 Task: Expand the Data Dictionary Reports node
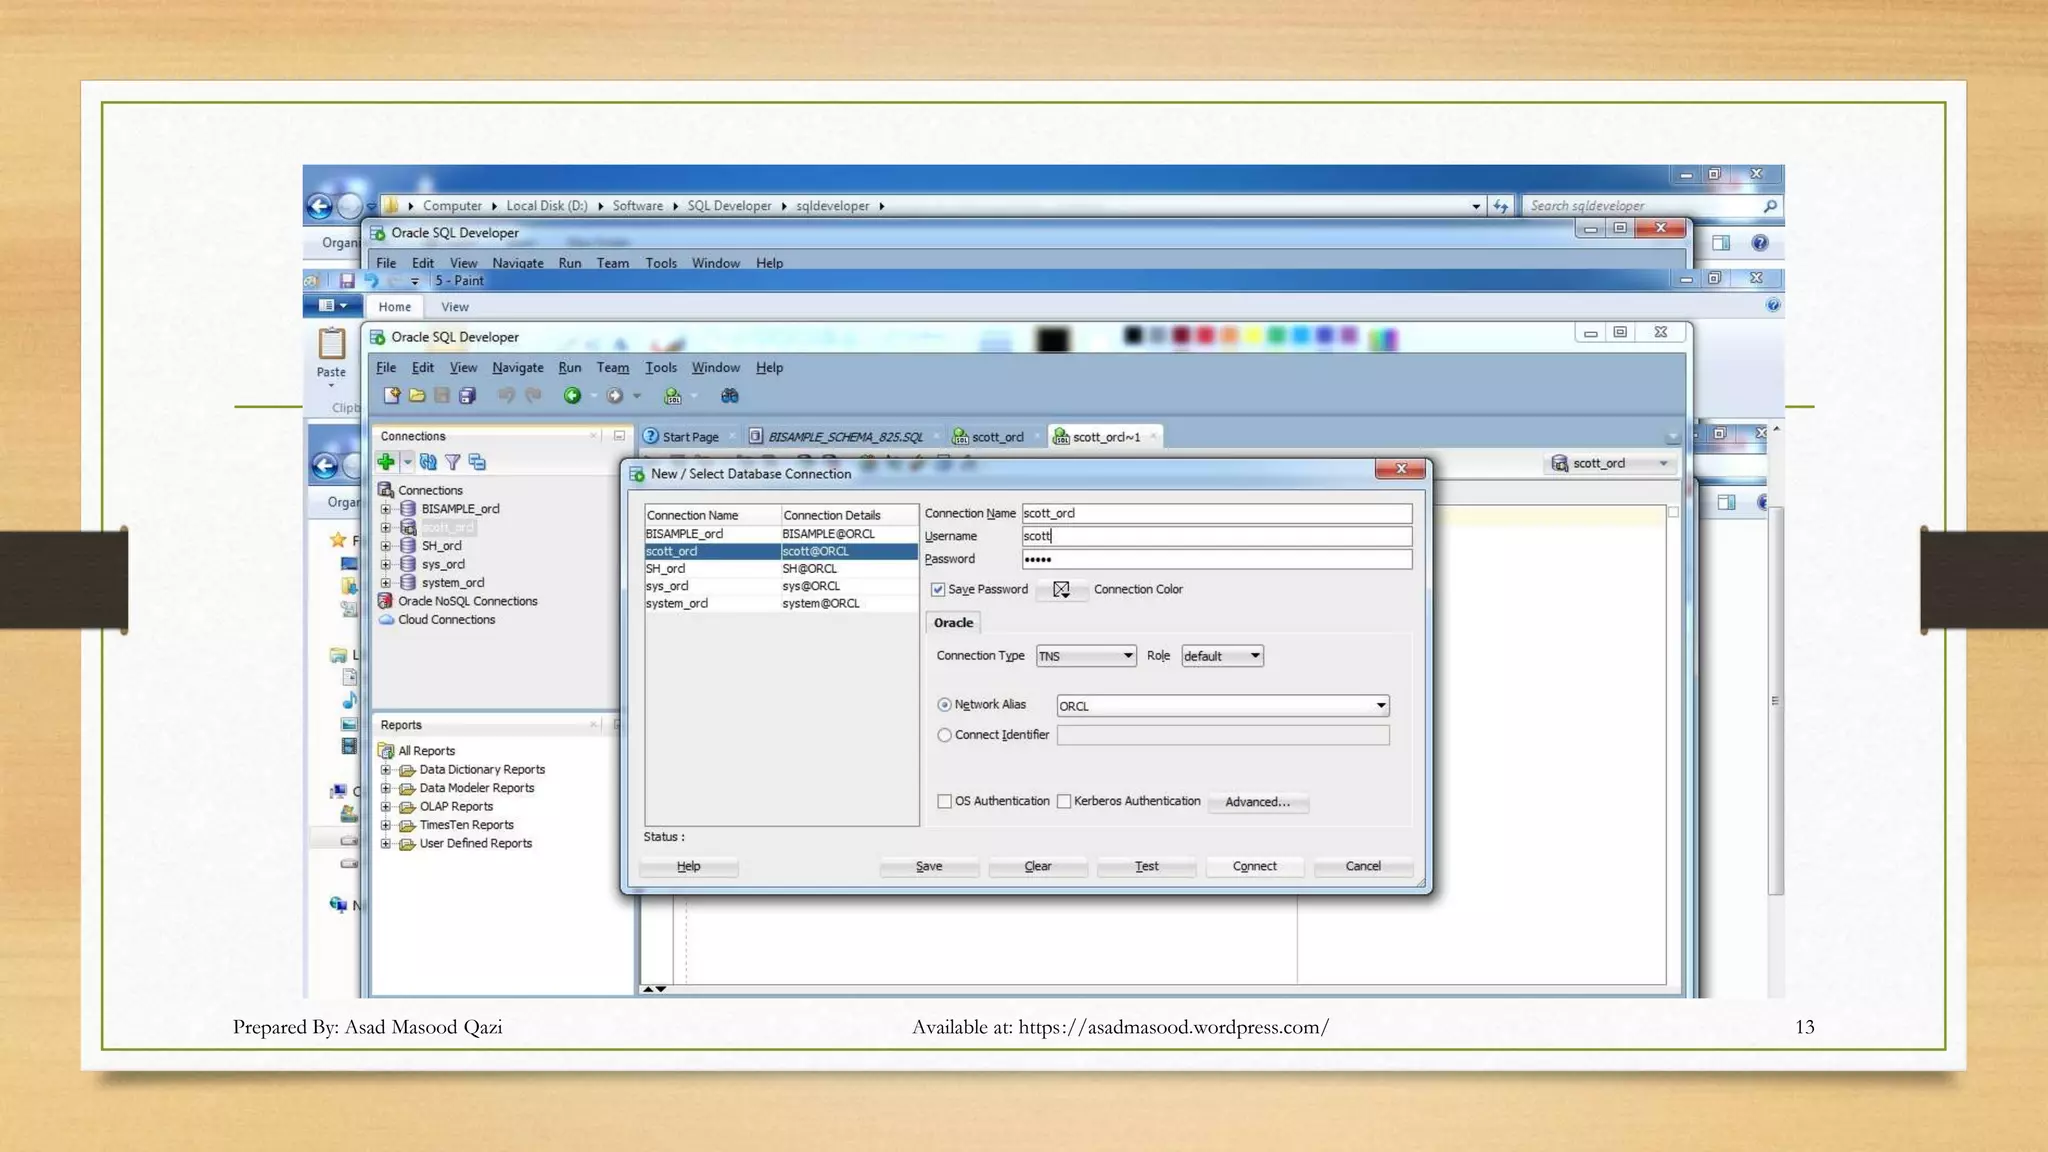pos(386,770)
